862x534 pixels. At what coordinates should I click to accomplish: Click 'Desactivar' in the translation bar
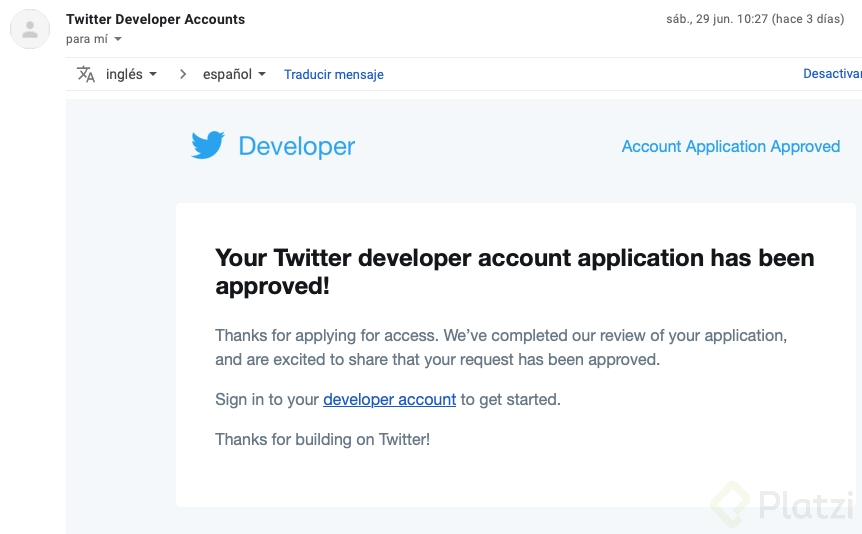pos(831,74)
